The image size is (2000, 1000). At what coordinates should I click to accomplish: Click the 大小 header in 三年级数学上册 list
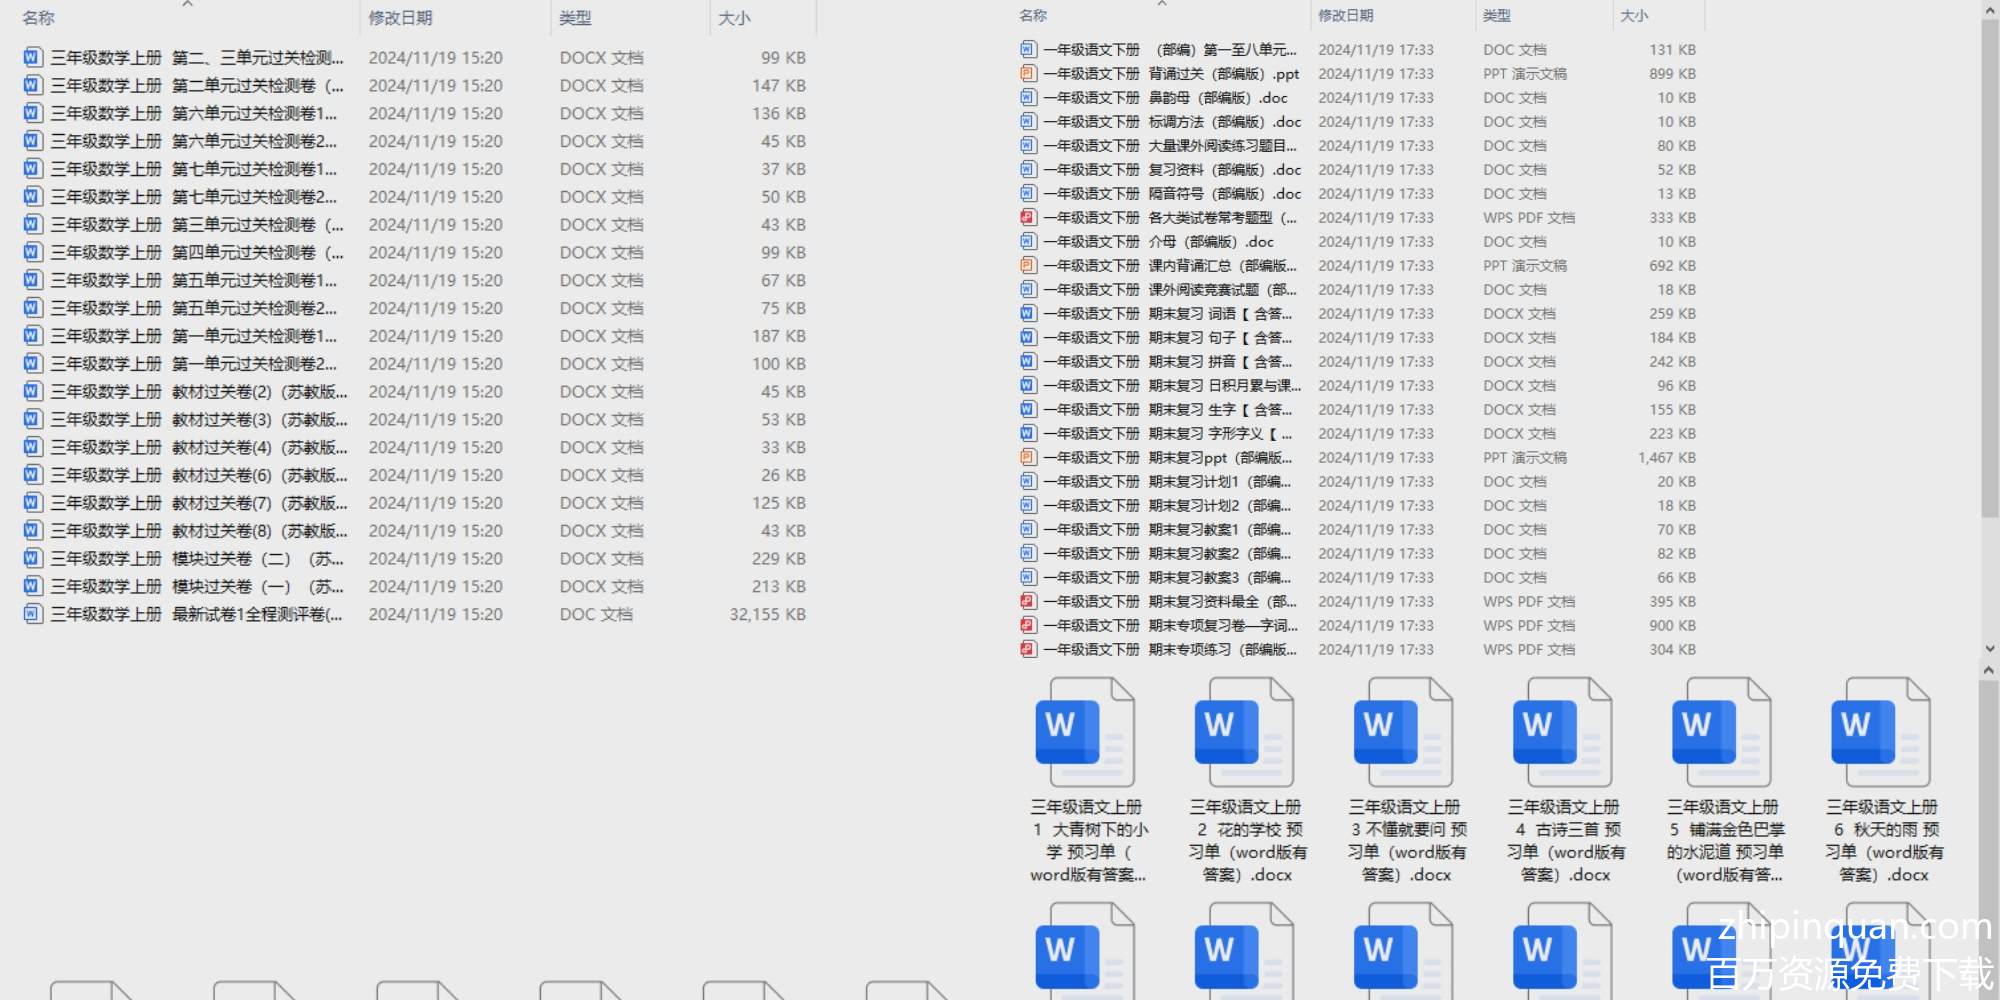pyautogui.click(x=734, y=18)
